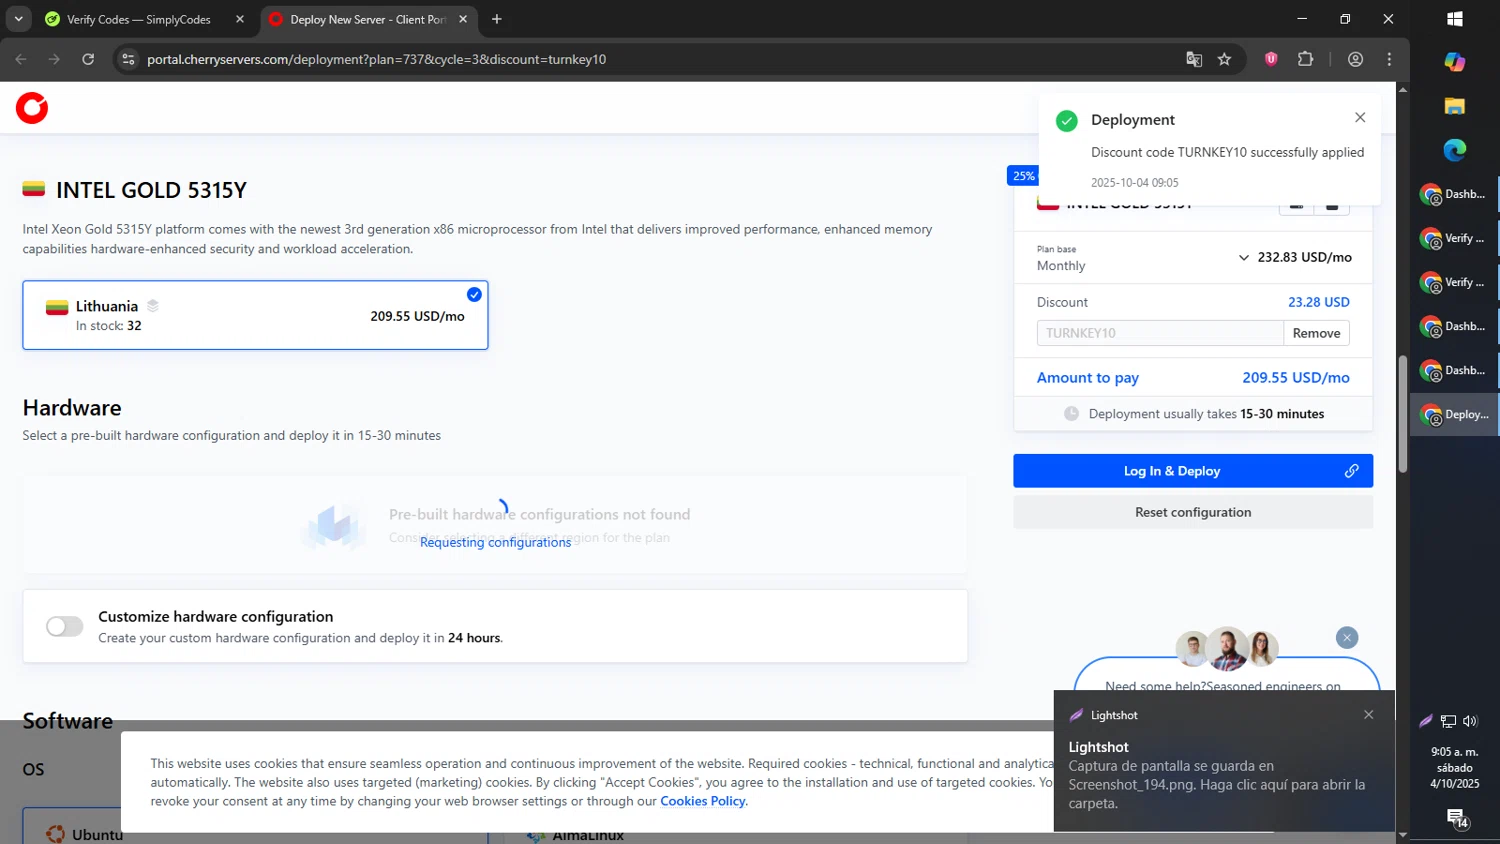Viewport: 1500px width, 844px height.
Task: Open the red shield extension icon
Action: tap(1271, 59)
